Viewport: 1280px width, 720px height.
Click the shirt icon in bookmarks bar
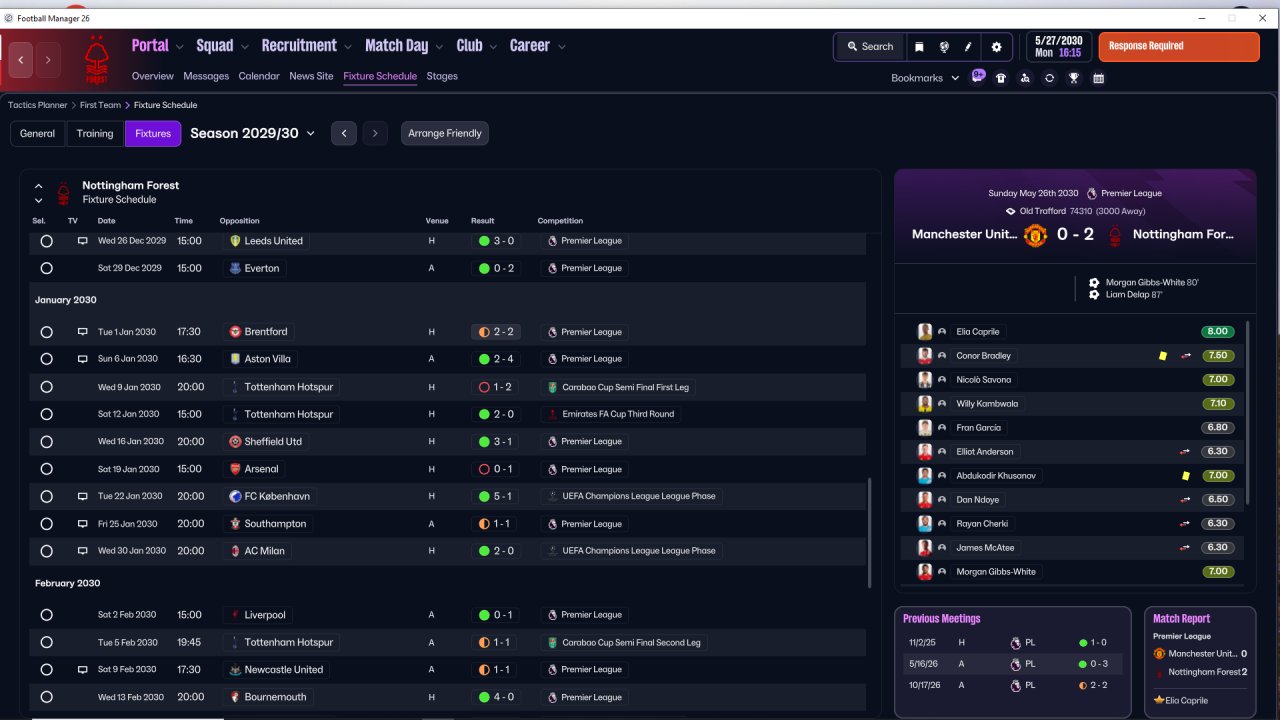click(1001, 78)
